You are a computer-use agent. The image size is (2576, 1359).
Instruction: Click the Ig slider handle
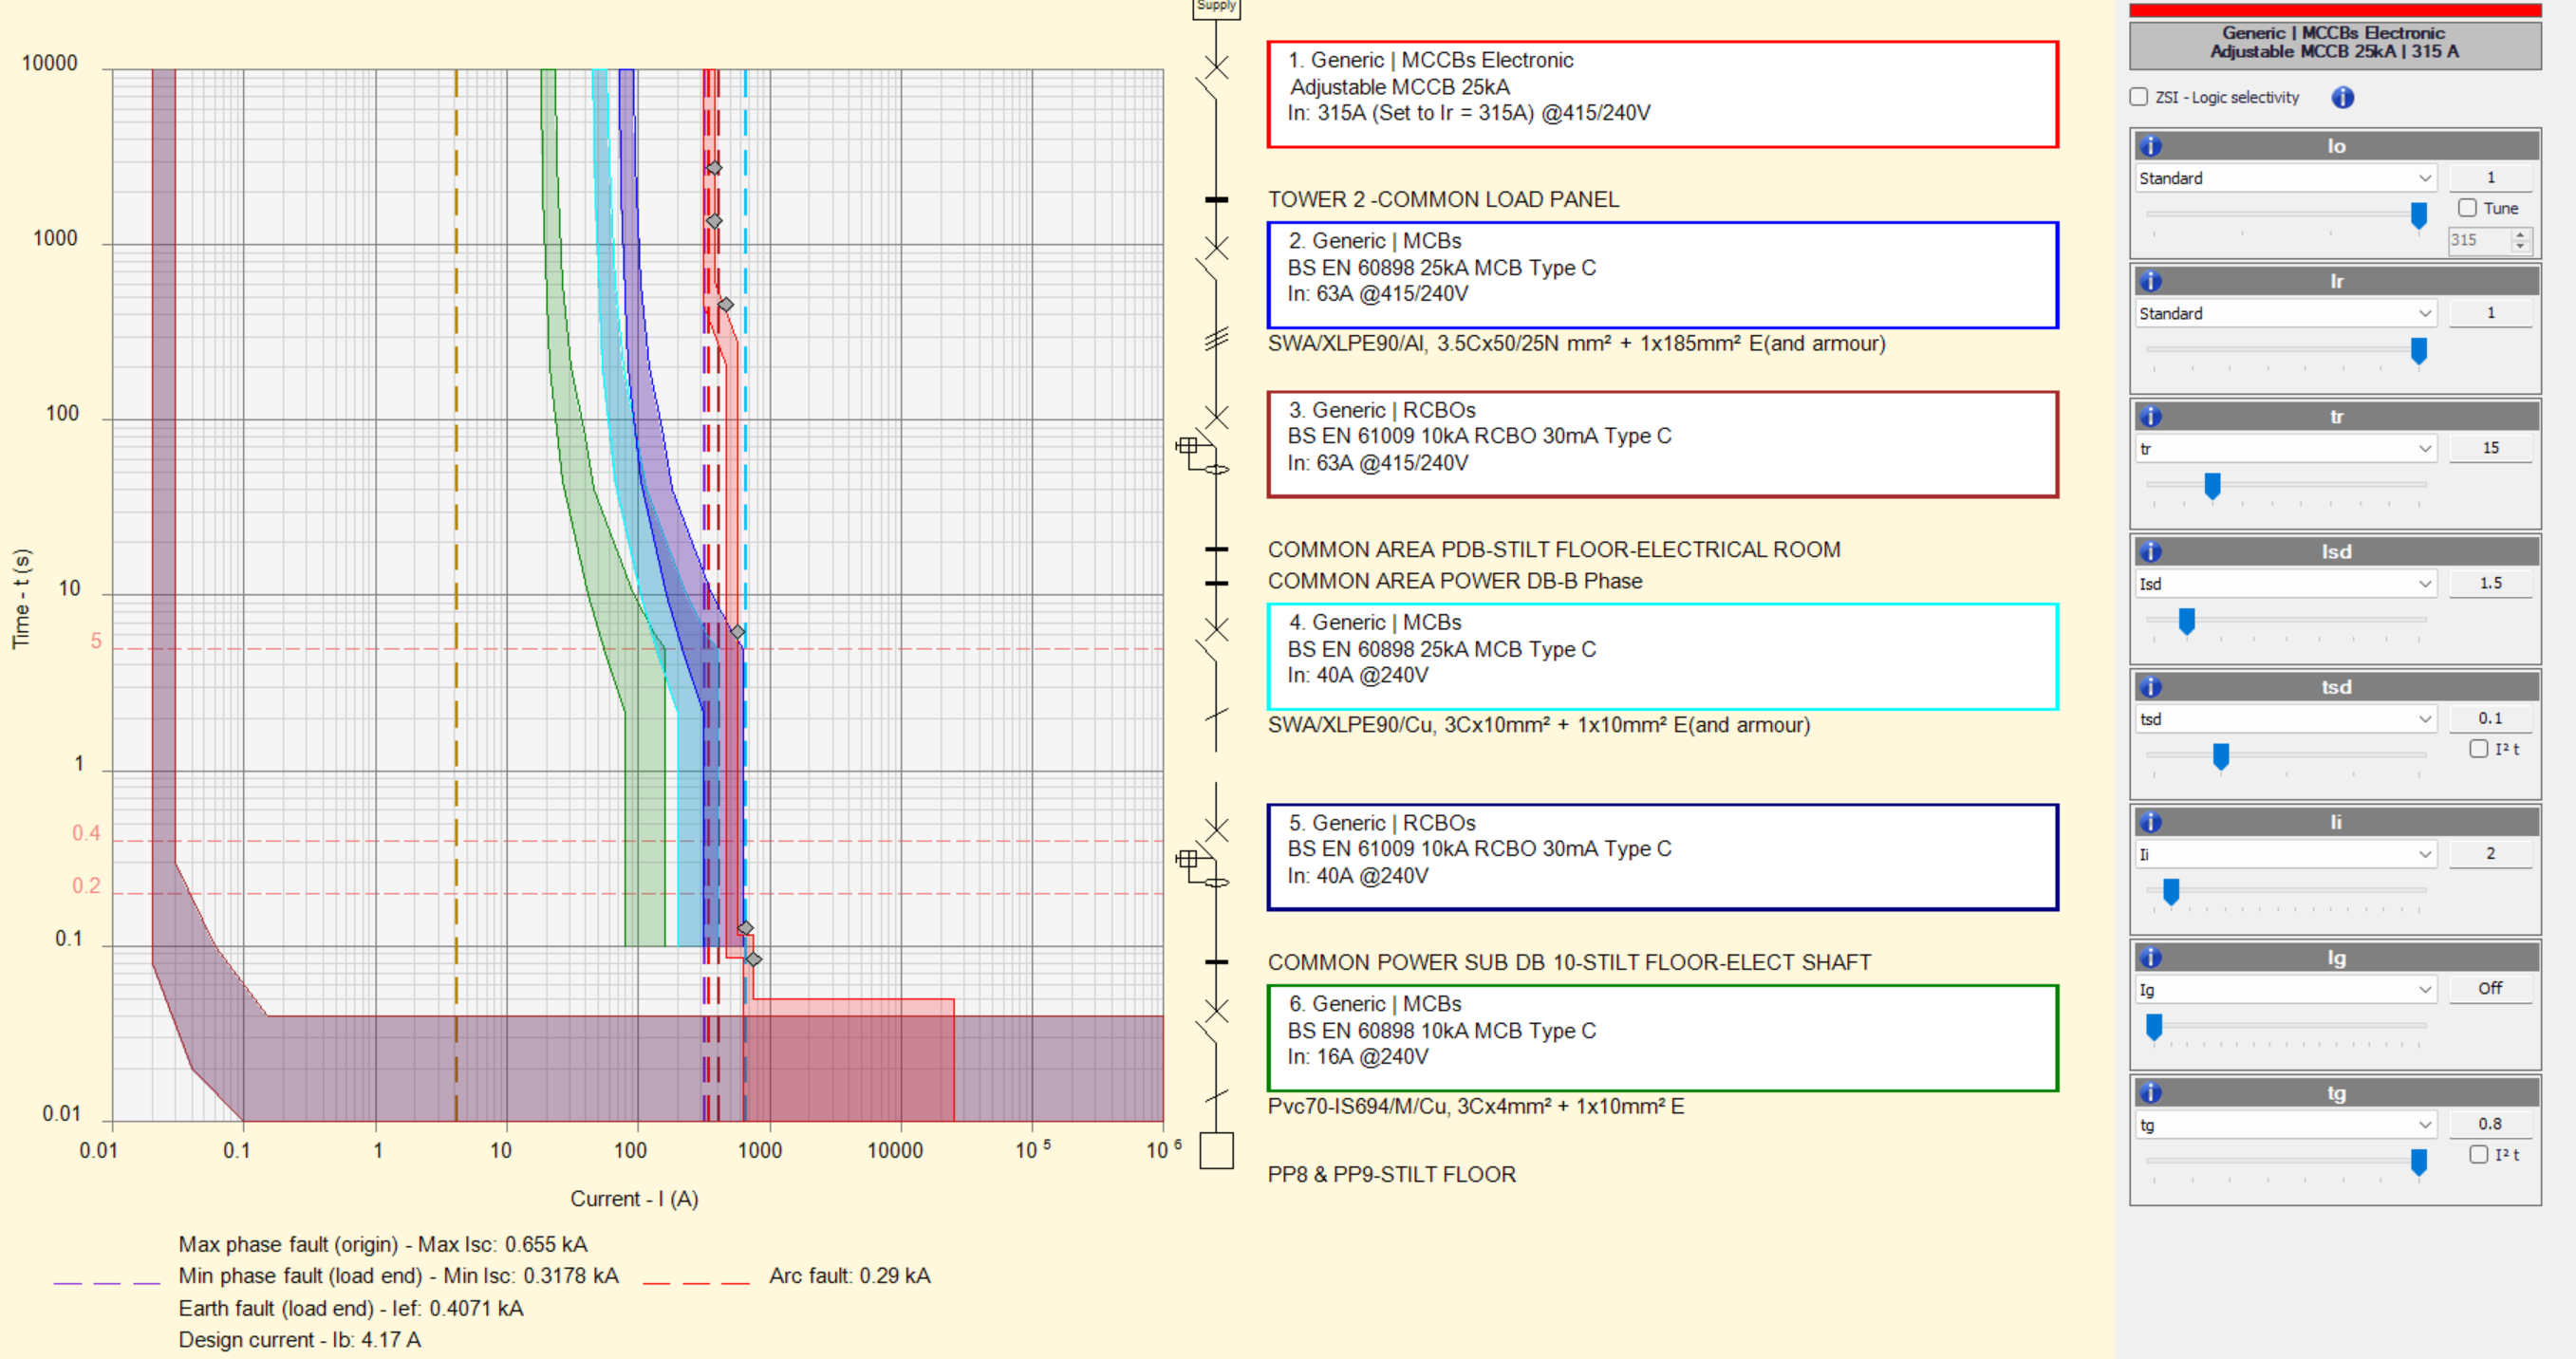click(2154, 1027)
